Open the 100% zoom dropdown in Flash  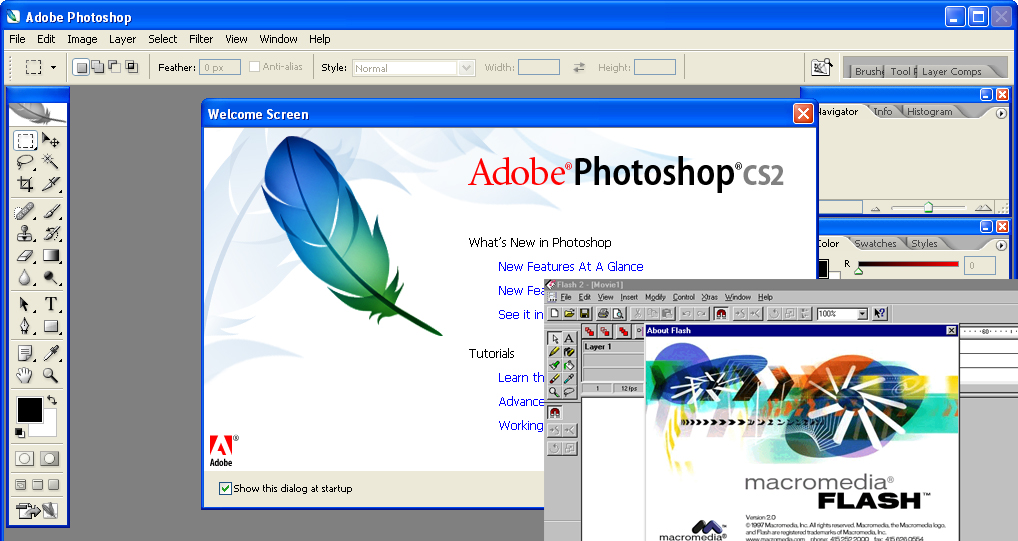(862, 314)
